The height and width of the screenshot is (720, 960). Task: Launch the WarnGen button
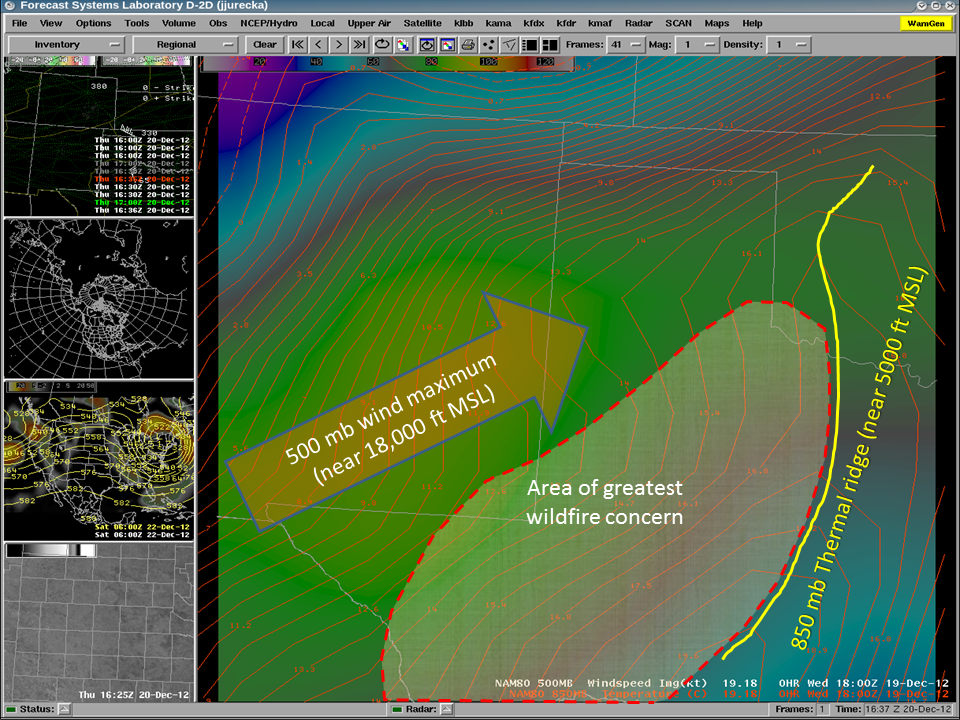[926, 23]
